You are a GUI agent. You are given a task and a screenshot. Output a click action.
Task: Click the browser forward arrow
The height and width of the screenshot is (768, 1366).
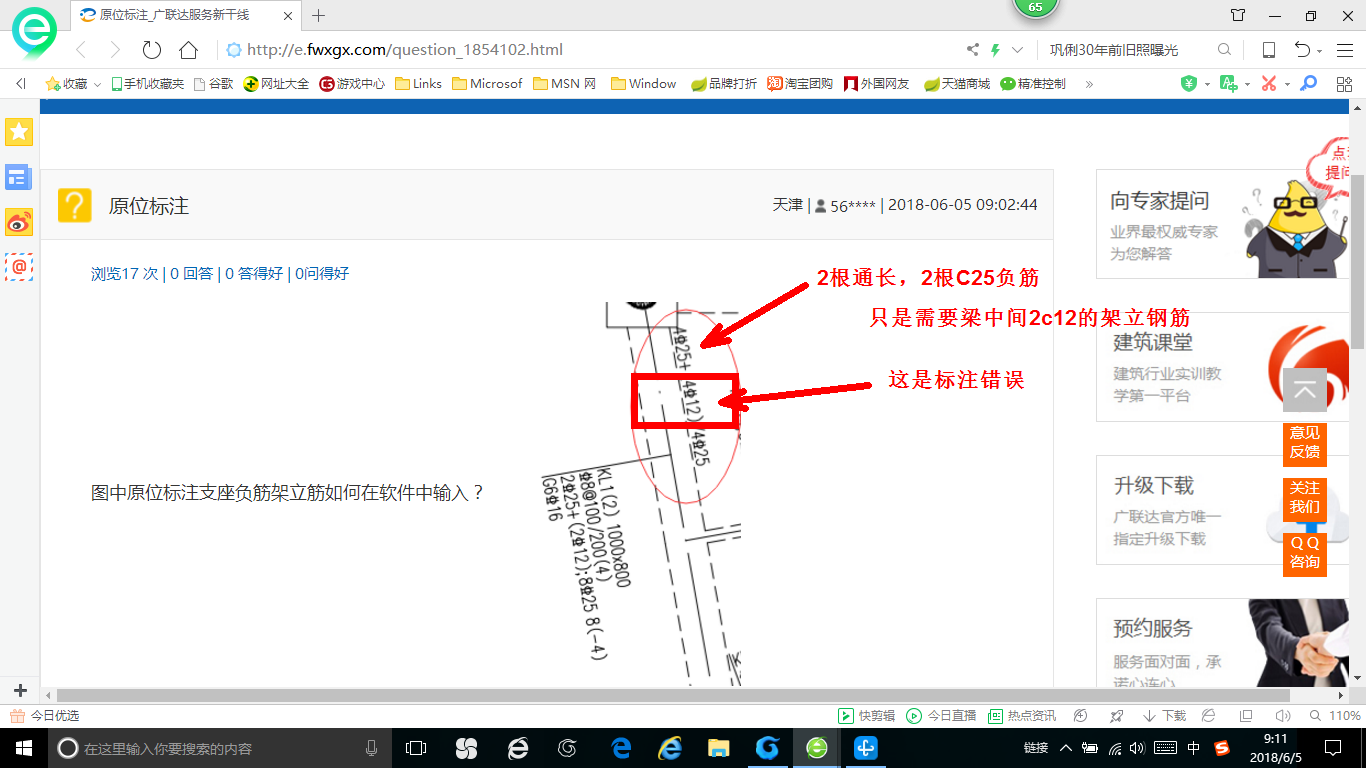click(114, 50)
